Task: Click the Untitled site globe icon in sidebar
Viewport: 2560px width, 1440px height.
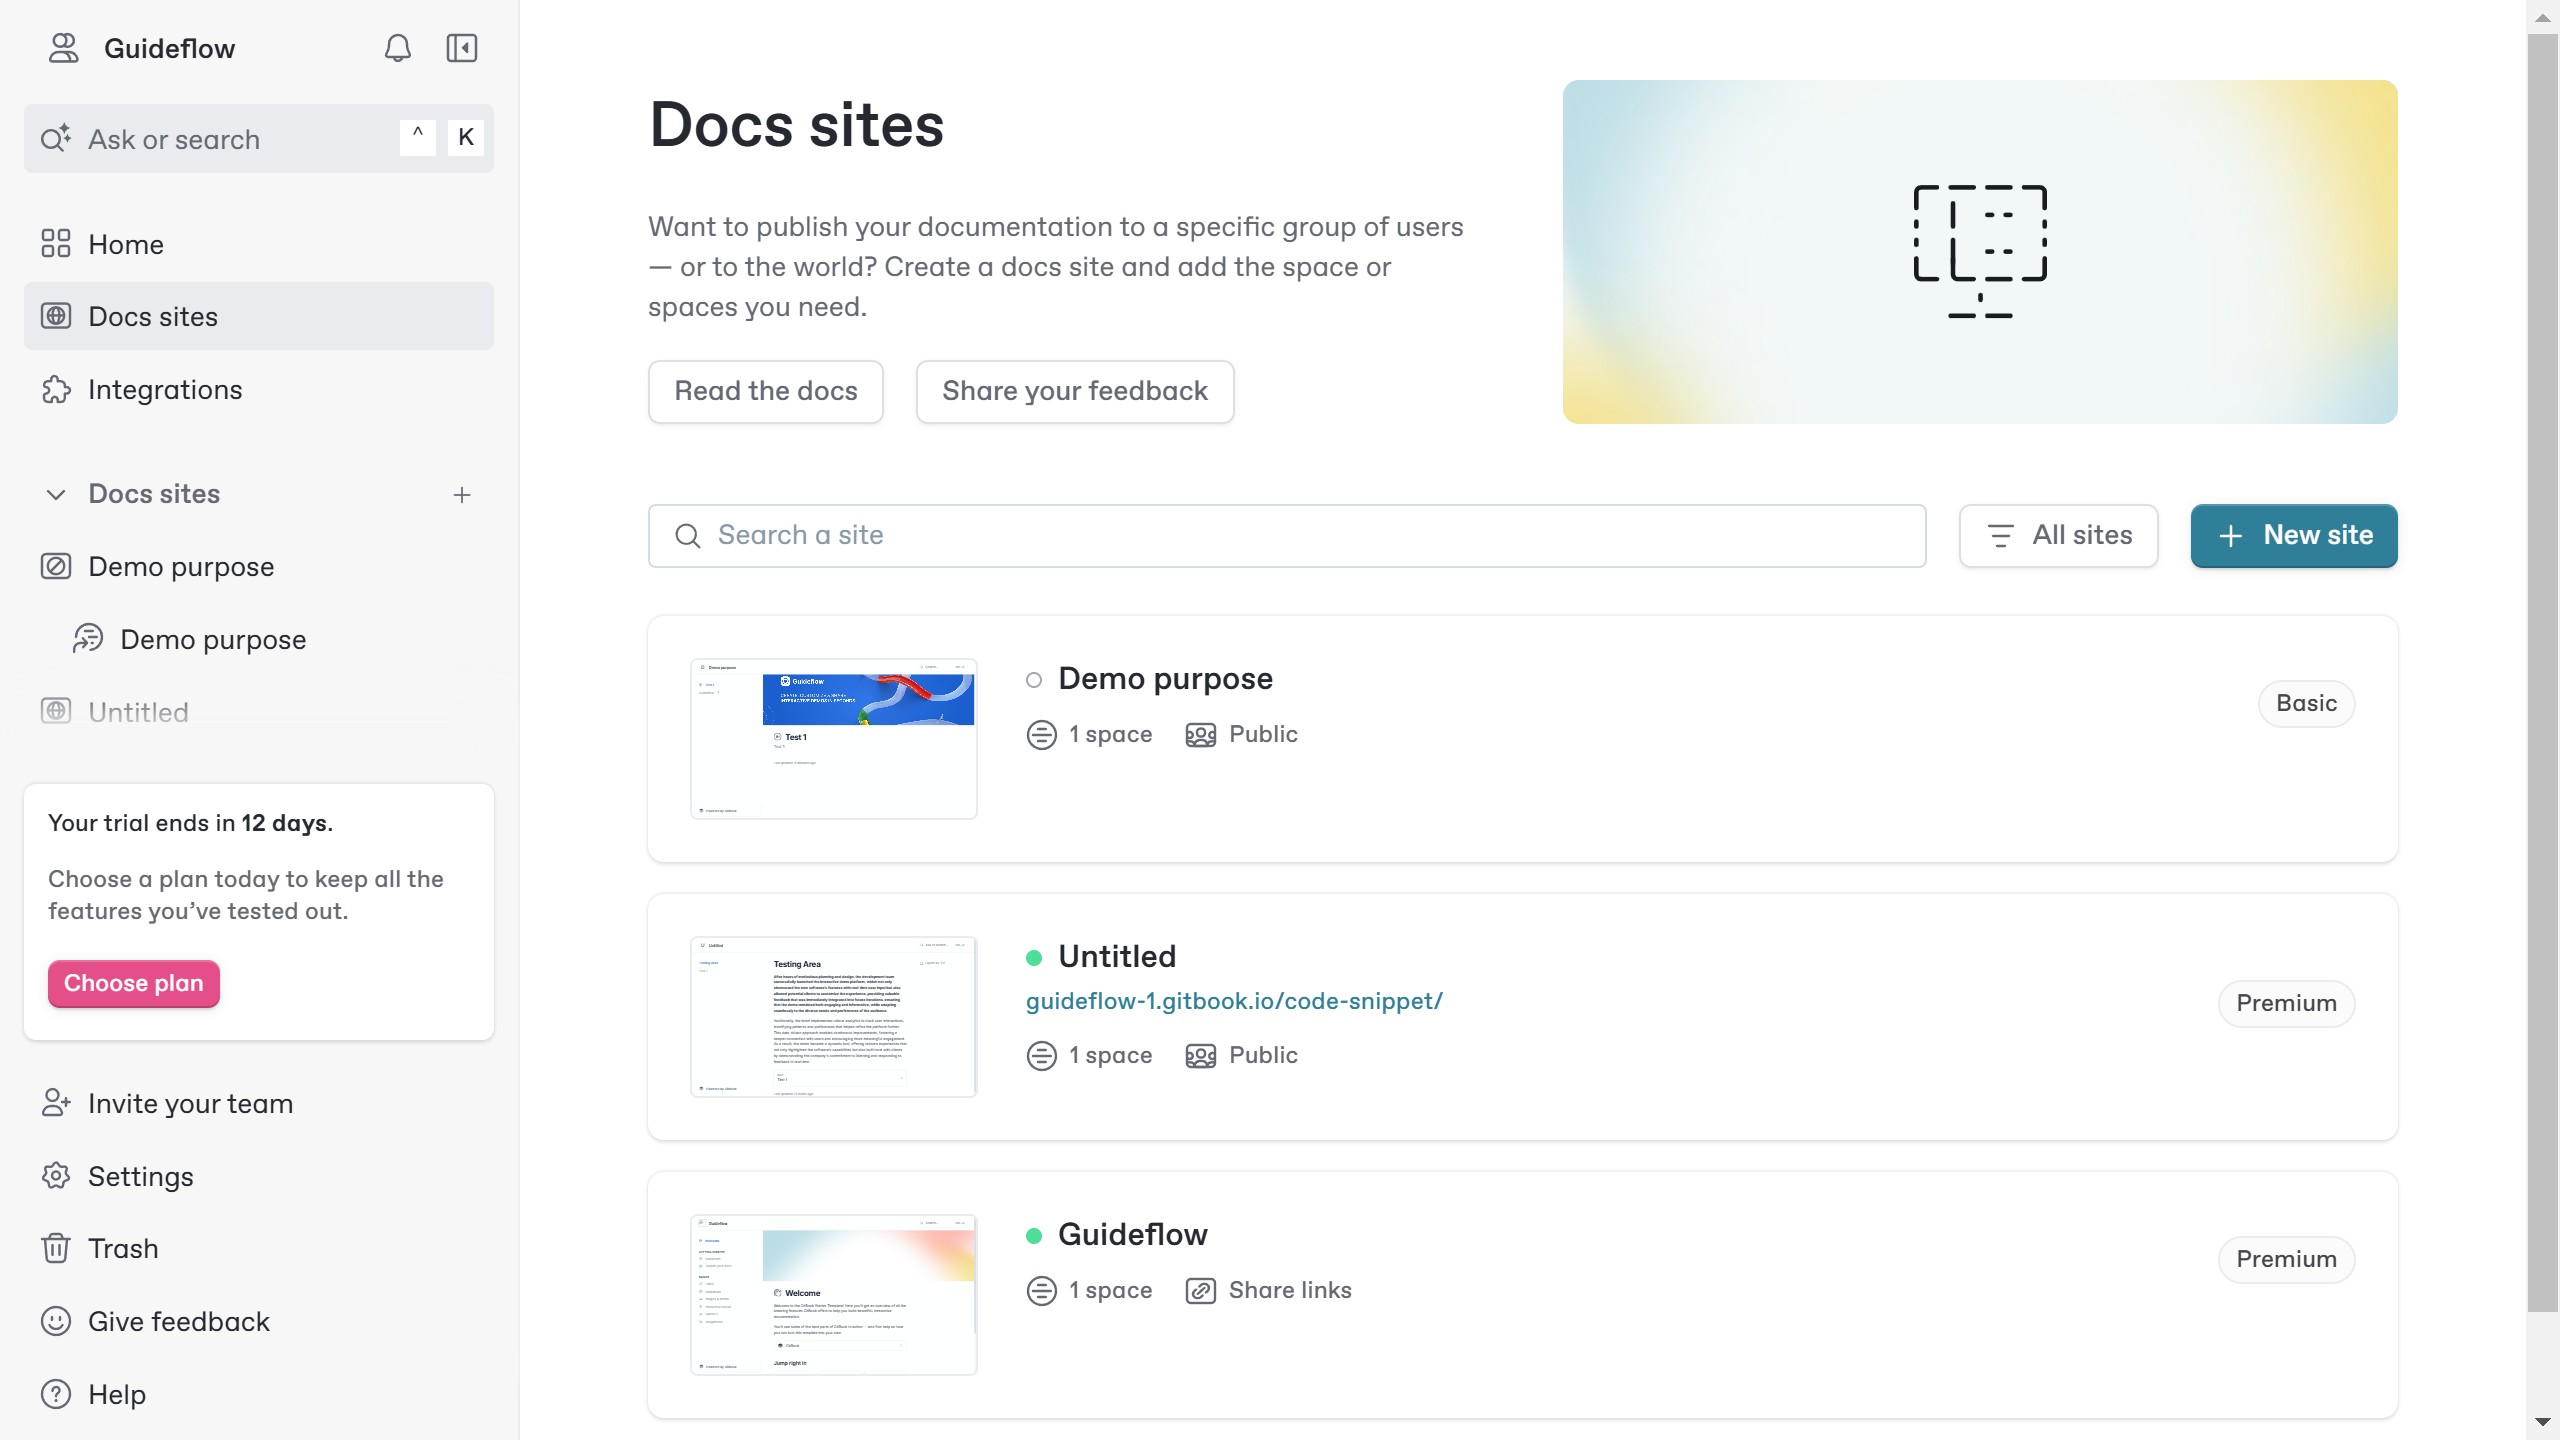Action: coord(56,711)
